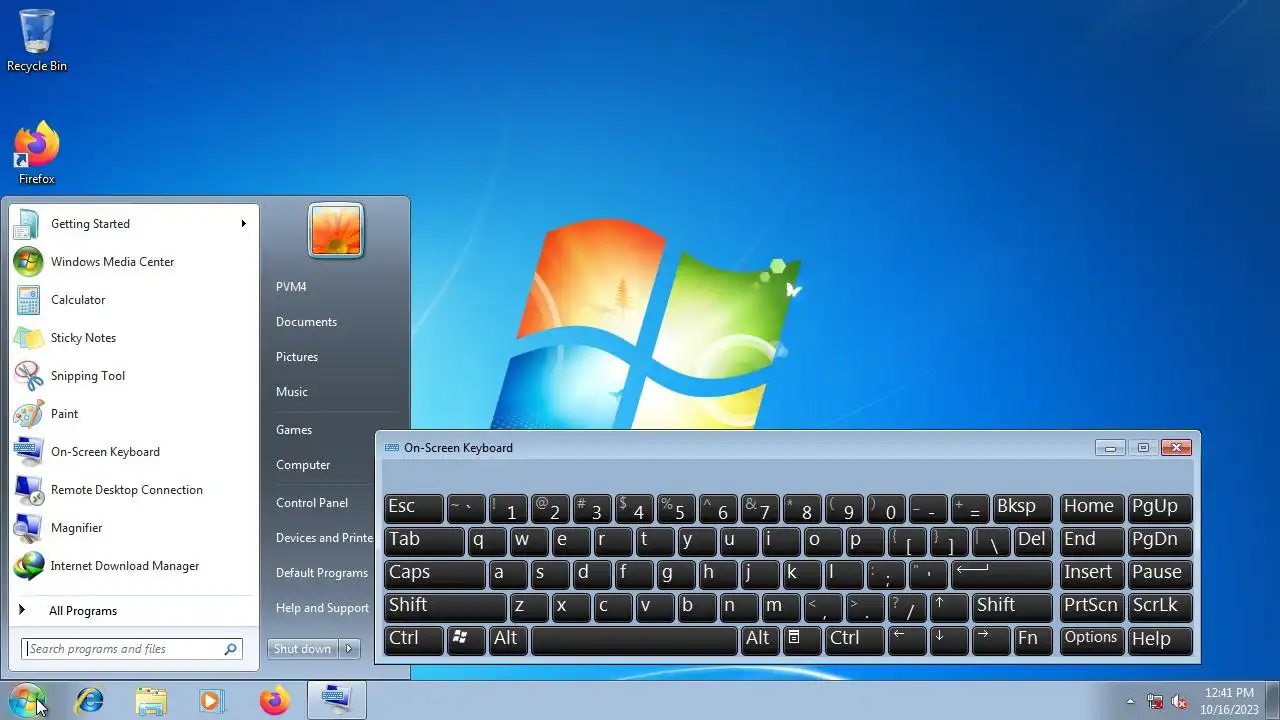This screenshot has height=720, width=1280.
Task: Open Windows Explorer from taskbar
Action: coord(151,701)
